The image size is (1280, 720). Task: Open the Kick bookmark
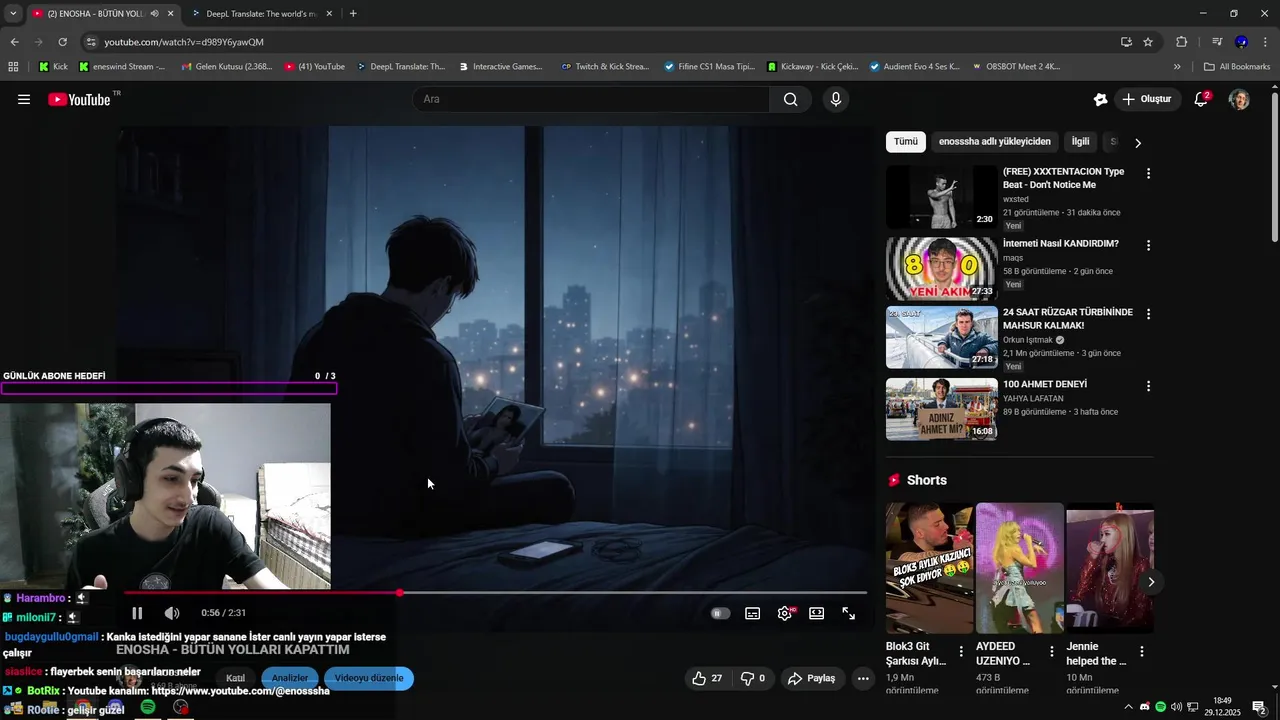tap(53, 67)
